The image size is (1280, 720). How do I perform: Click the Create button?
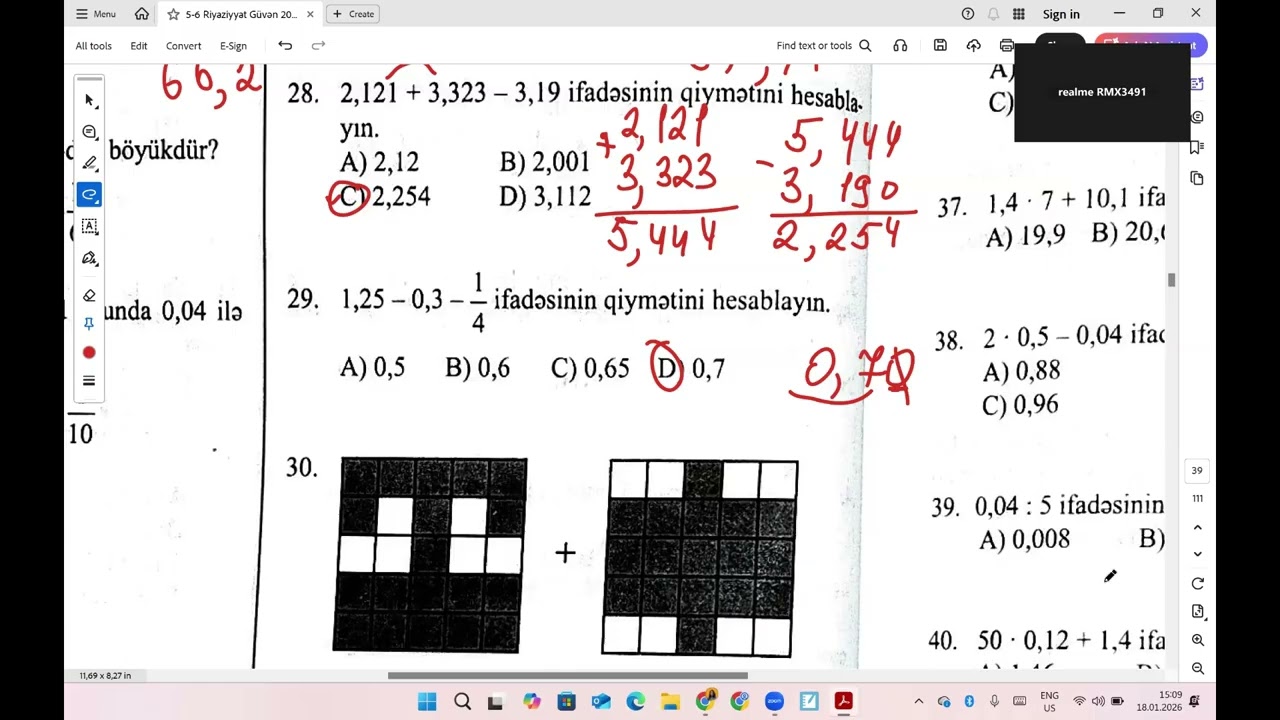click(x=353, y=14)
